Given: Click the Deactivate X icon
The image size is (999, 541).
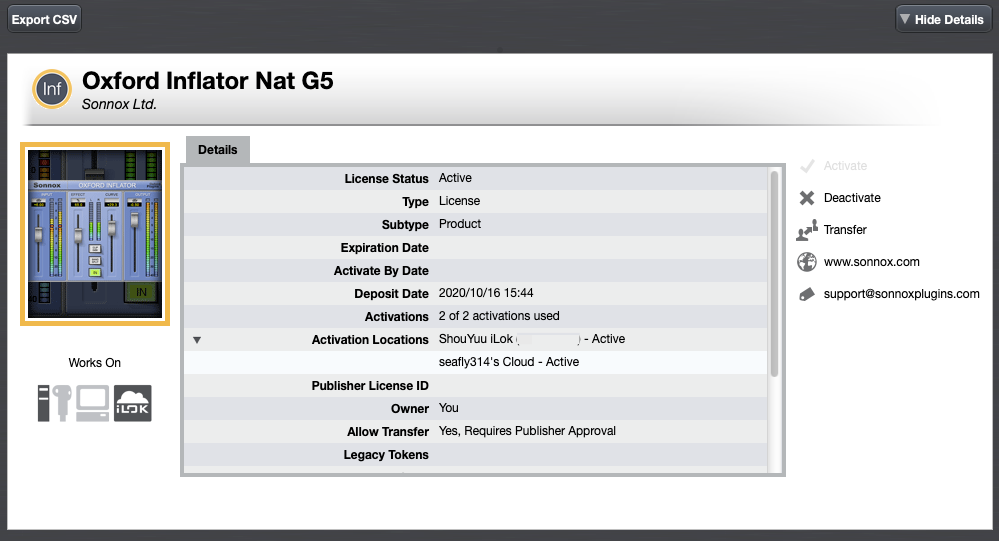Looking at the screenshot, I should point(807,198).
